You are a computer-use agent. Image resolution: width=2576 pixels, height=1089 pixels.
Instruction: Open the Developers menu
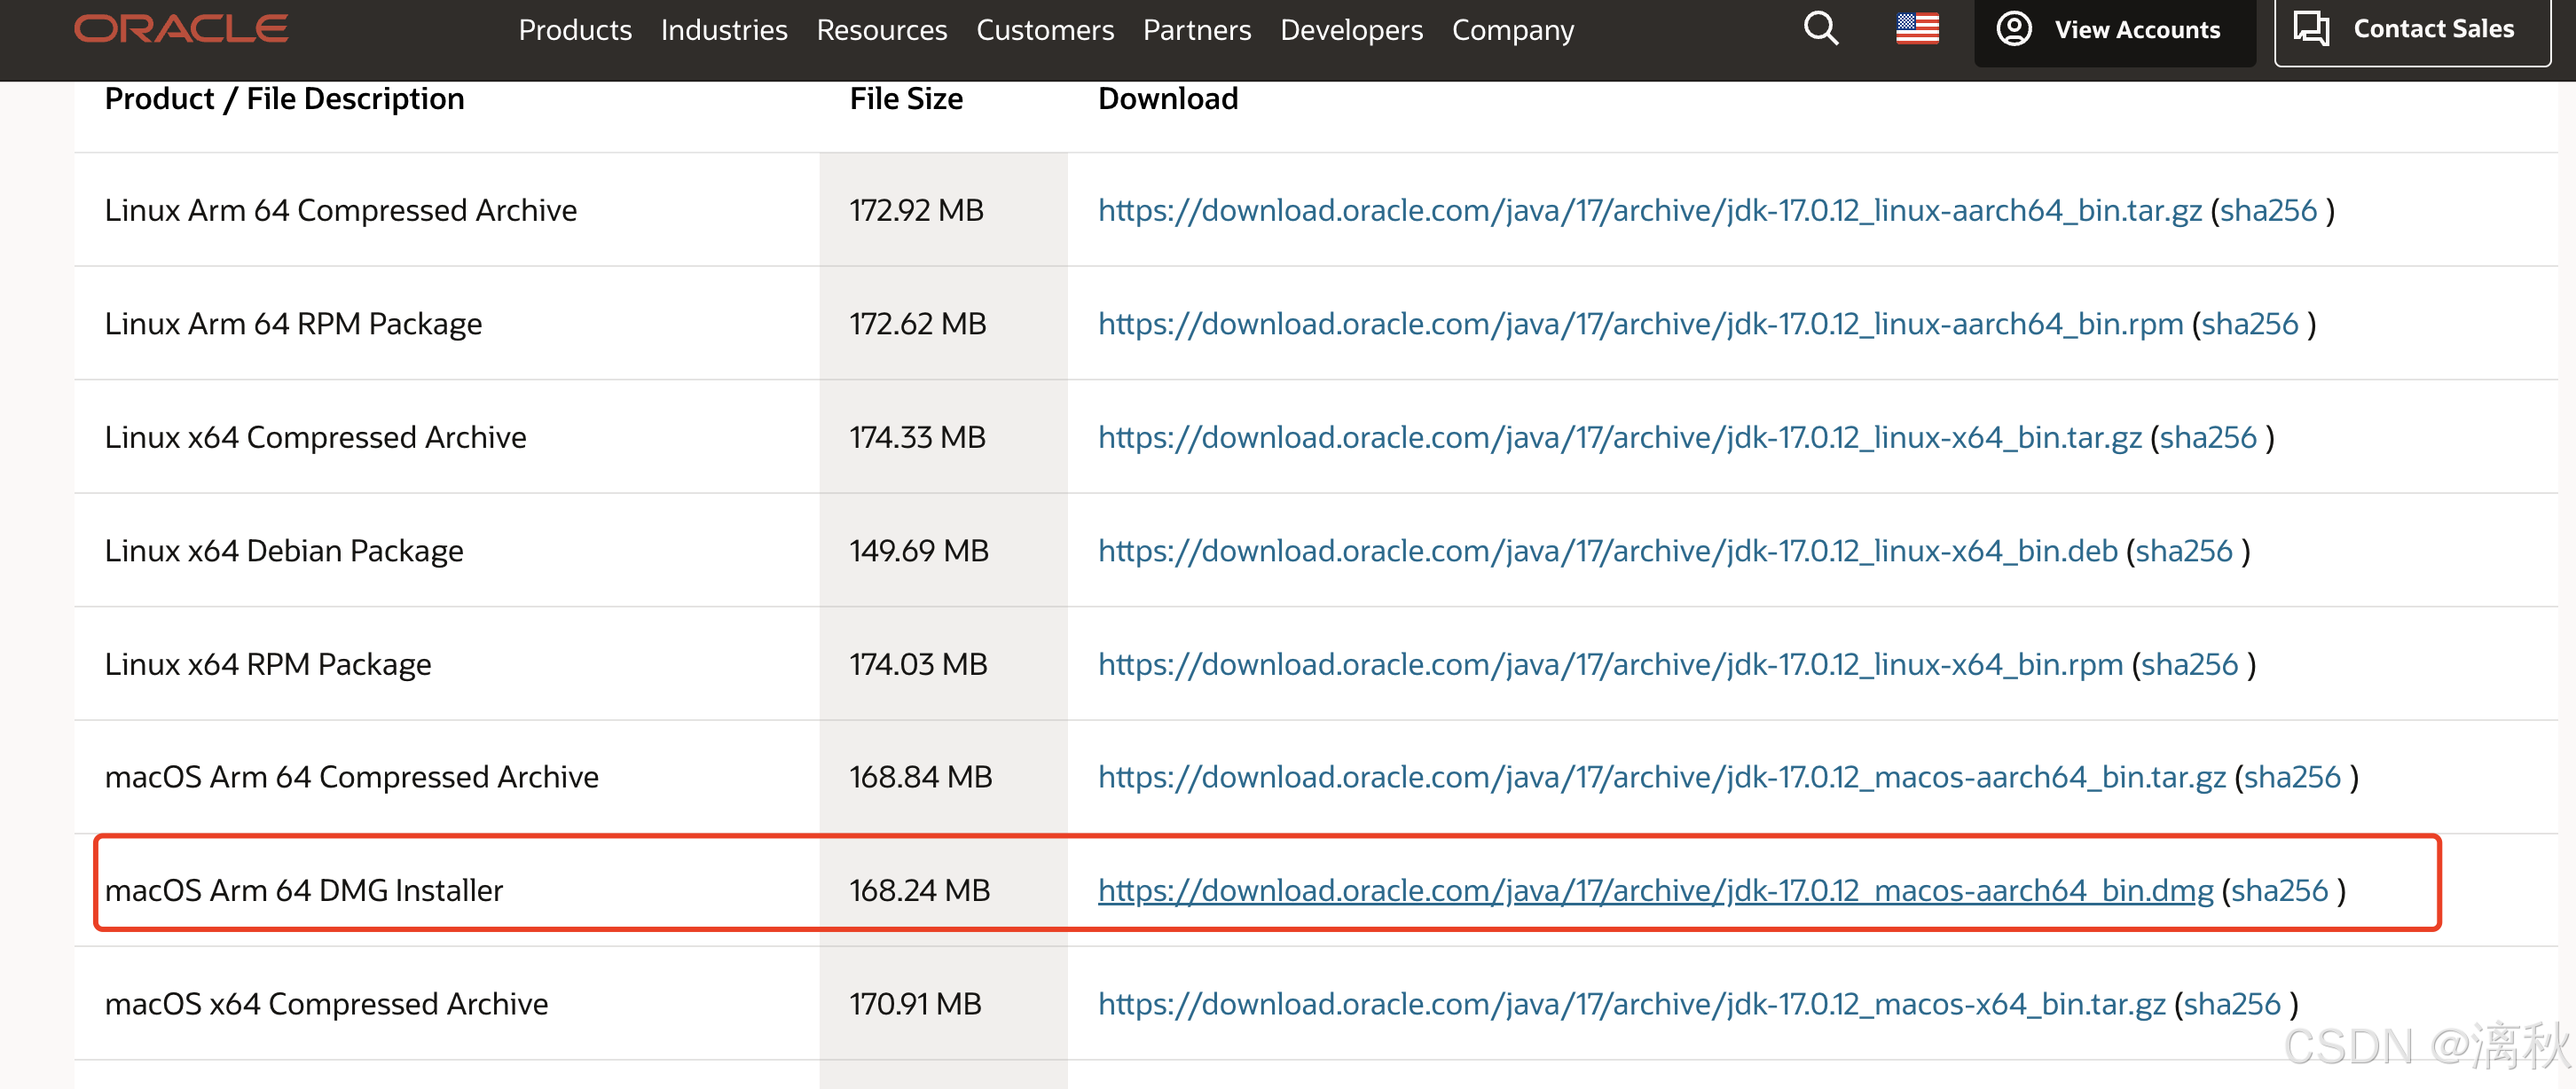pyautogui.click(x=1350, y=30)
